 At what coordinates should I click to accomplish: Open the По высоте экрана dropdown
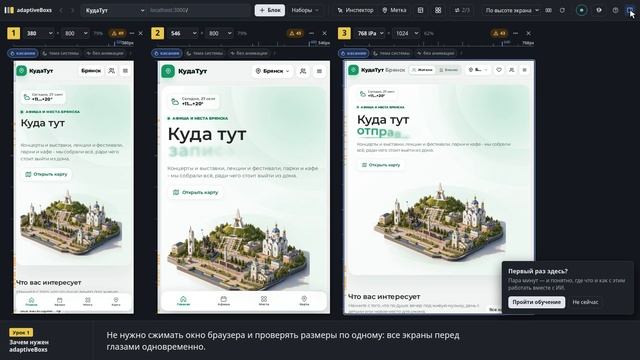[x=512, y=10]
